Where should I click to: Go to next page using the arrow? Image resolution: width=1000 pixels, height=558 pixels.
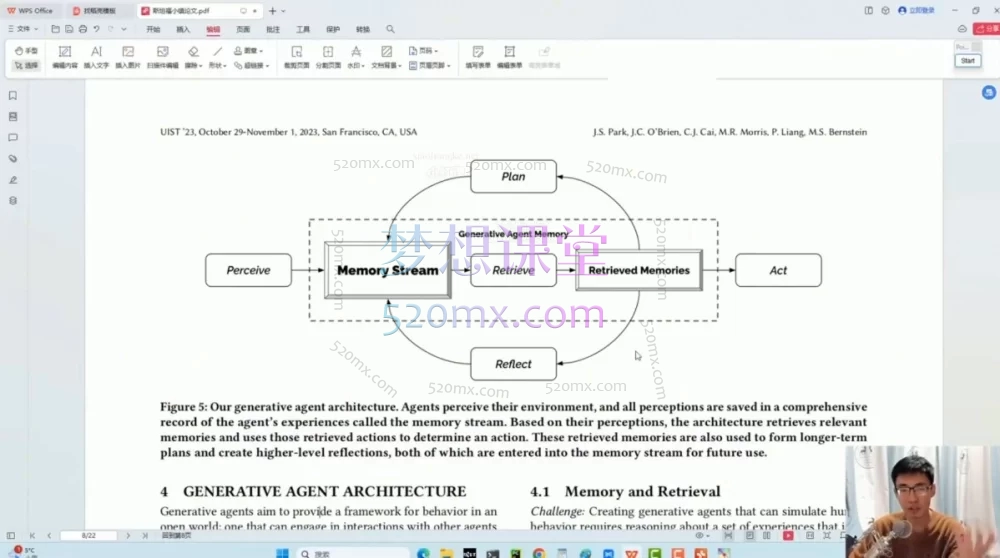click(128, 536)
